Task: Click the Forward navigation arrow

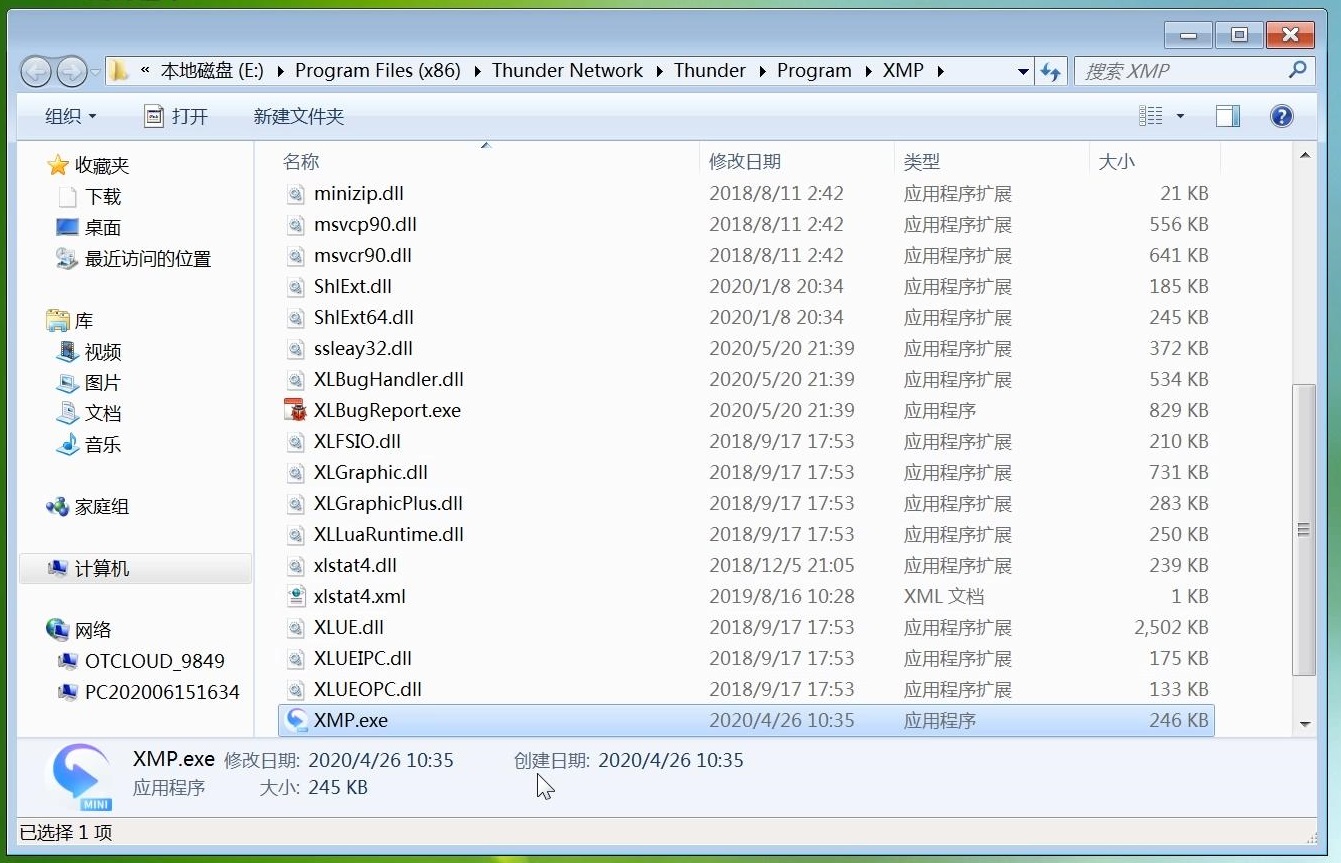Action: (x=72, y=71)
